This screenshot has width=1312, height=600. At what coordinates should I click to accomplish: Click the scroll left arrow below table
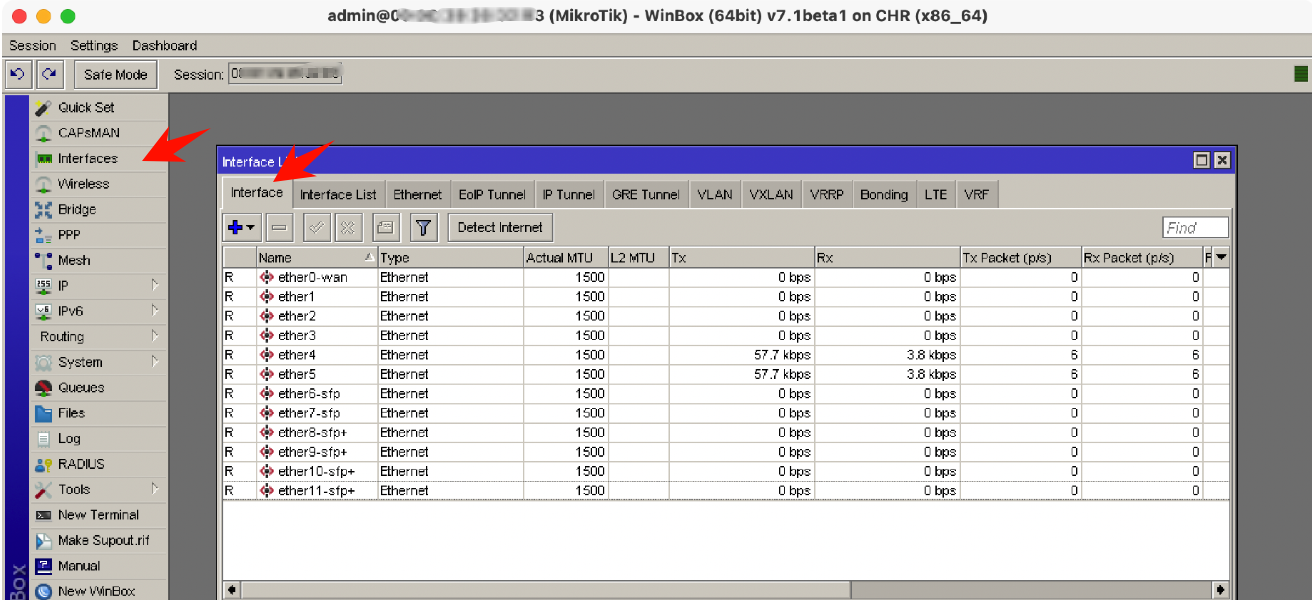[x=231, y=590]
